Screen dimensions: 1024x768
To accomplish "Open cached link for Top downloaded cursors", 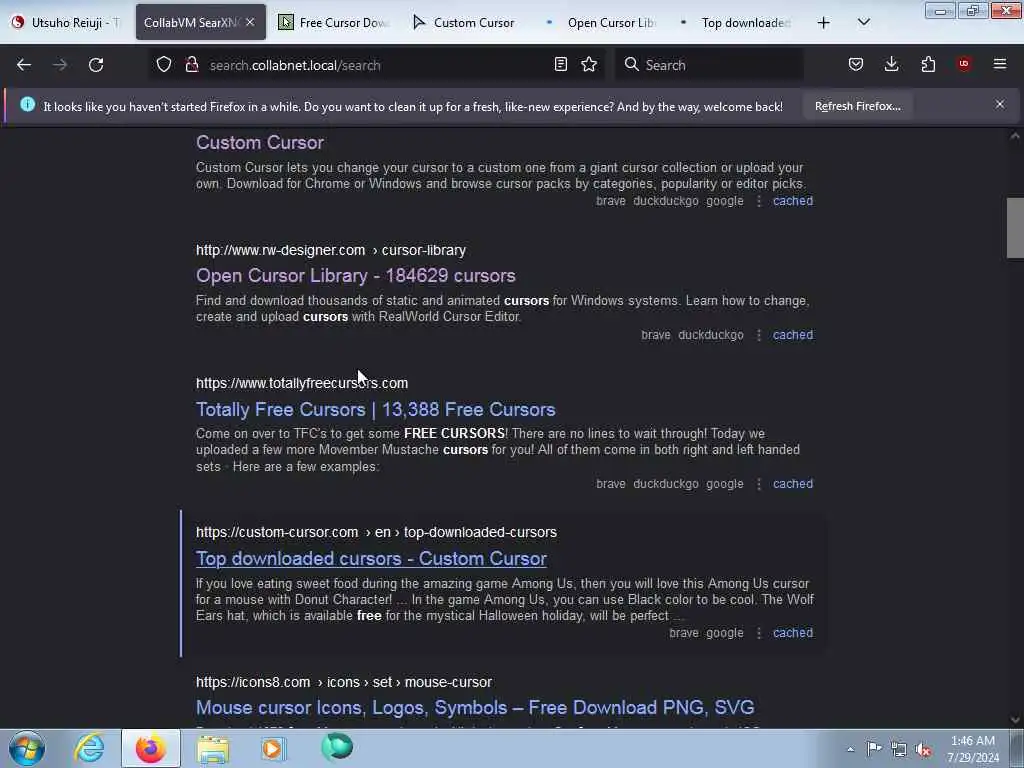I will pos(793,633).
